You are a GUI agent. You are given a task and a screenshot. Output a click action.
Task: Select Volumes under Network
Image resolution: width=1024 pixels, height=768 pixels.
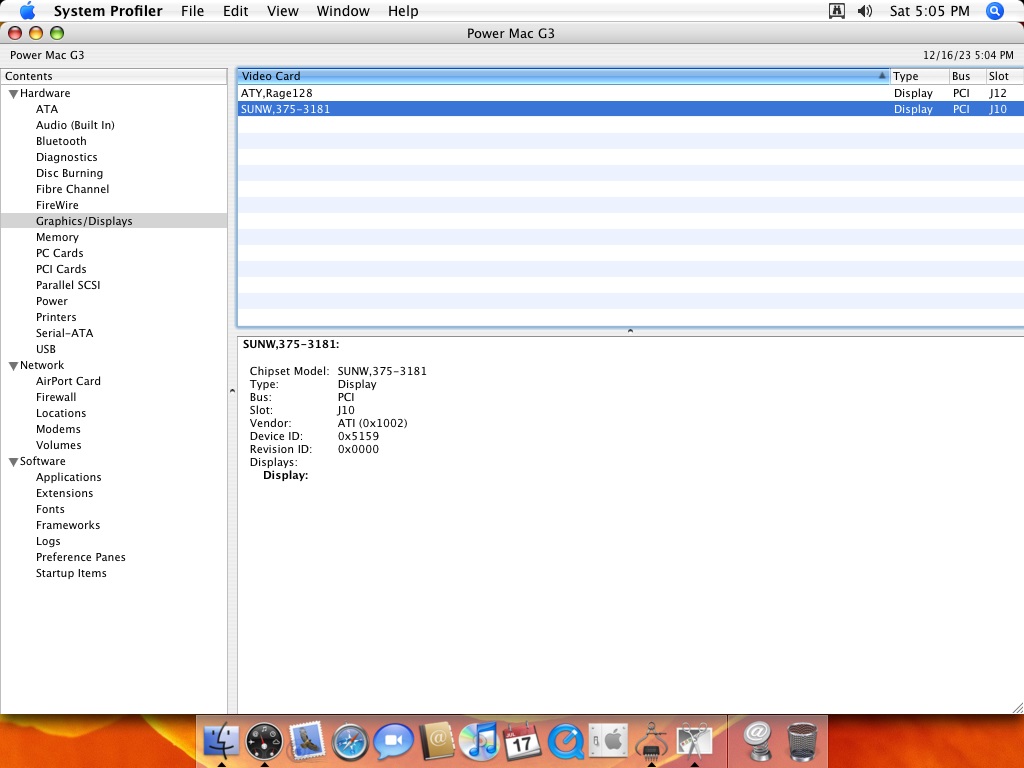coord(58,445)
